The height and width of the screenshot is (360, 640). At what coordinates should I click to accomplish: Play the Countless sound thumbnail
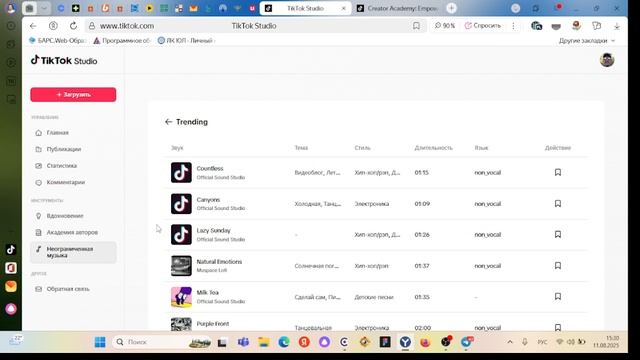[181, 172]
